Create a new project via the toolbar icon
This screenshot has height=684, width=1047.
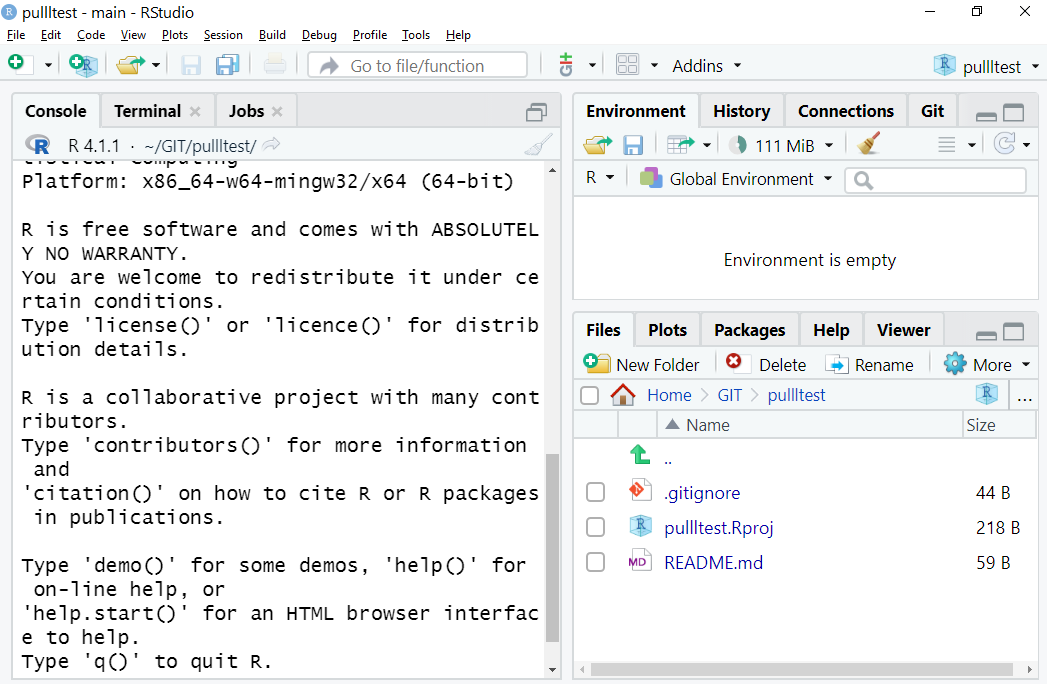(x=83, y=64)
